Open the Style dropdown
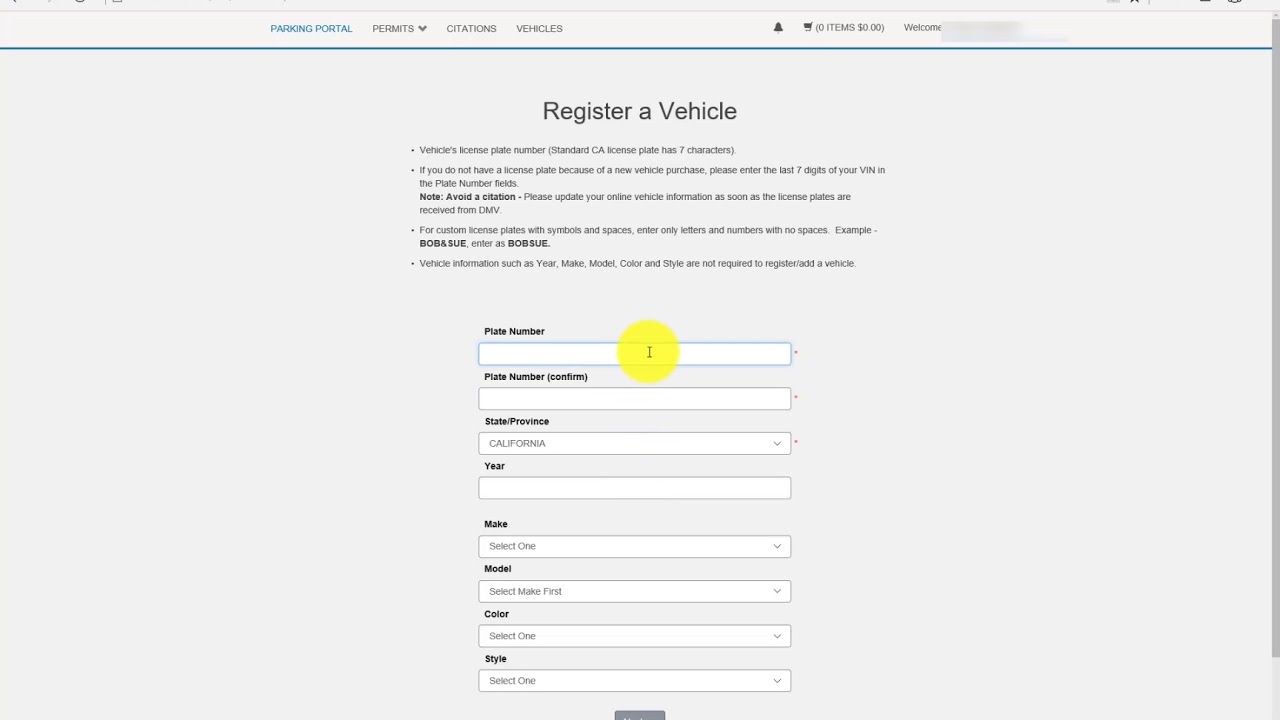Screen dimensions: 1280x720 coord(634,681)
